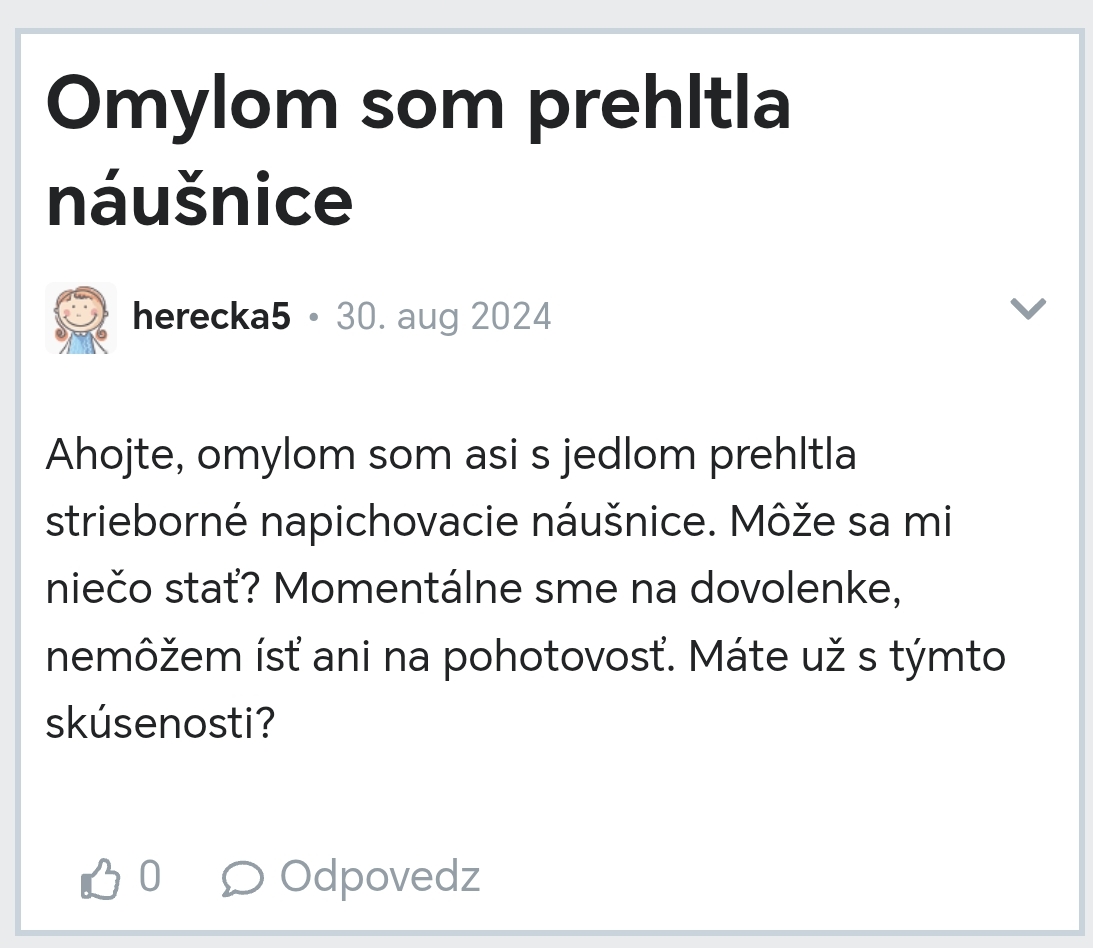This screenshot has width=1093, height=948.
Task: Open the herecka5 username profile link
Action: (211, 317)
